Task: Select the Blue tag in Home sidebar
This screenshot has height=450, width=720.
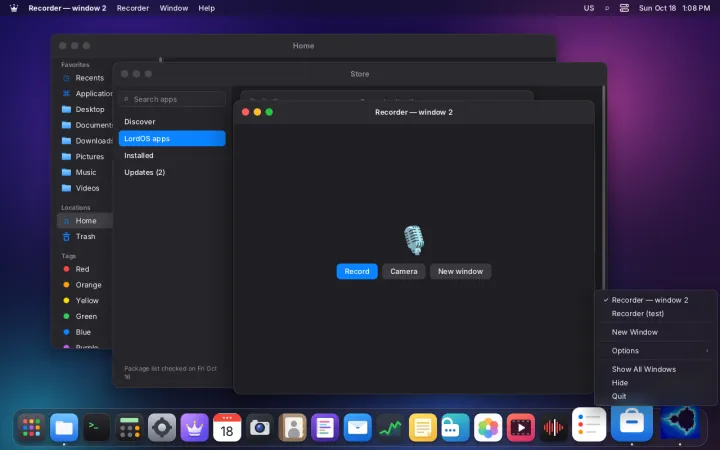Action: 85,332
